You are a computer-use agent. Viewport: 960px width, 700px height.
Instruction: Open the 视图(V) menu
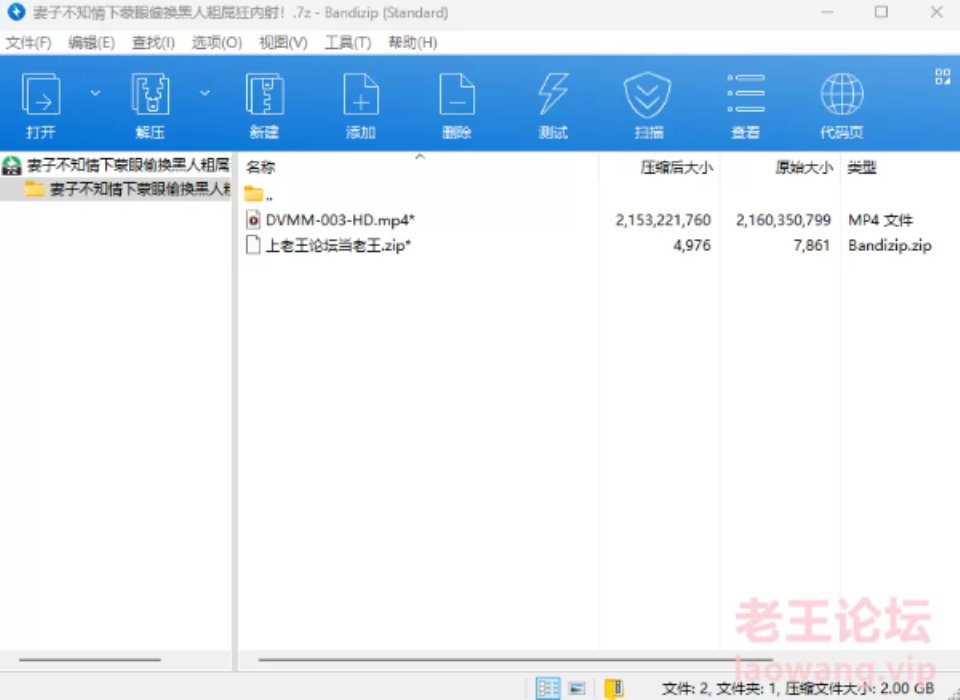(x=283, y=42)
